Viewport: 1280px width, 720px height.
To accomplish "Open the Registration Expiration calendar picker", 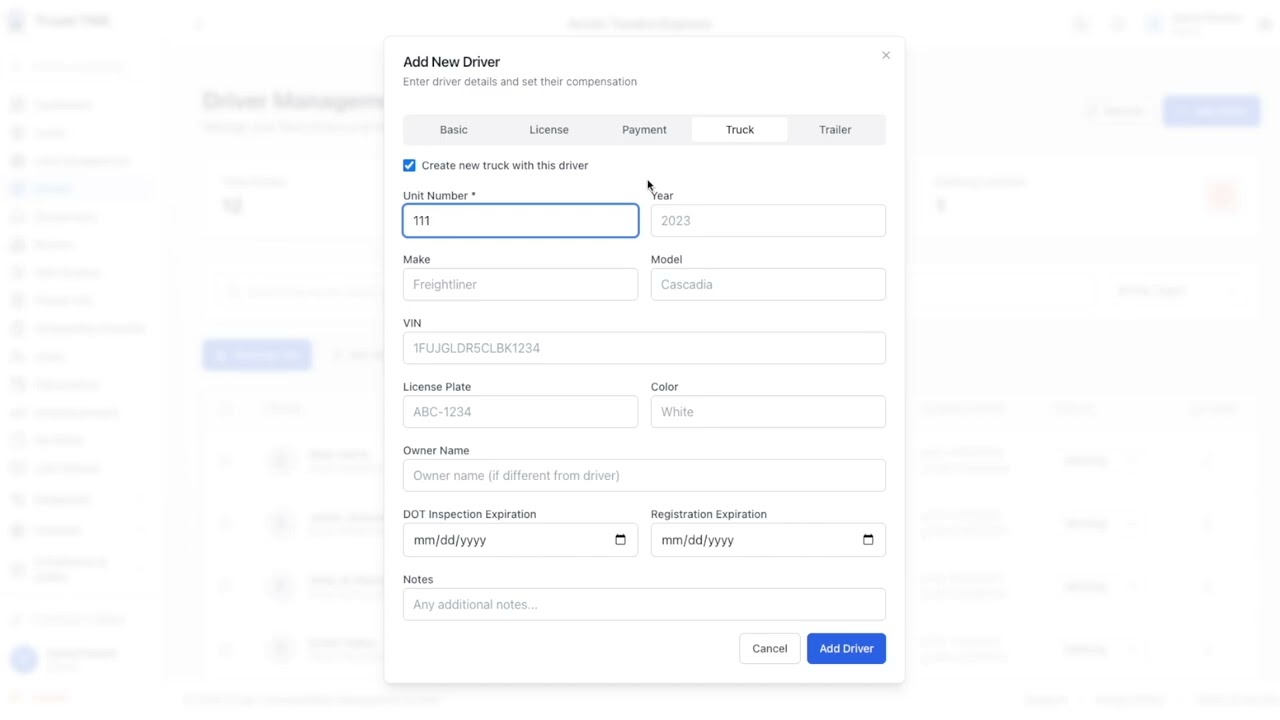I will 868,540.
